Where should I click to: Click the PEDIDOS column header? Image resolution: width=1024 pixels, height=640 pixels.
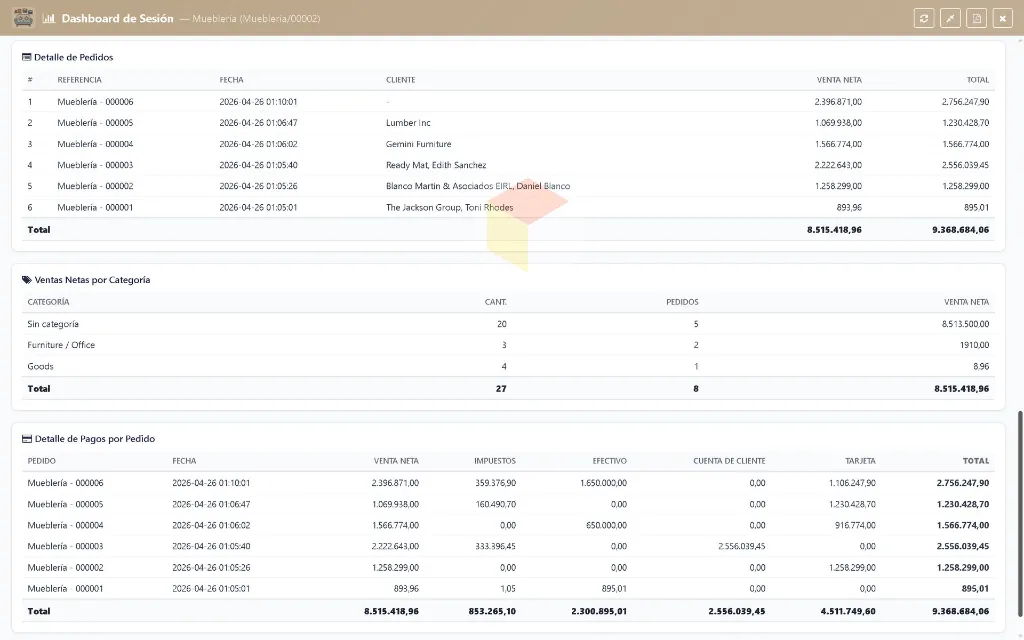(682, 302)
